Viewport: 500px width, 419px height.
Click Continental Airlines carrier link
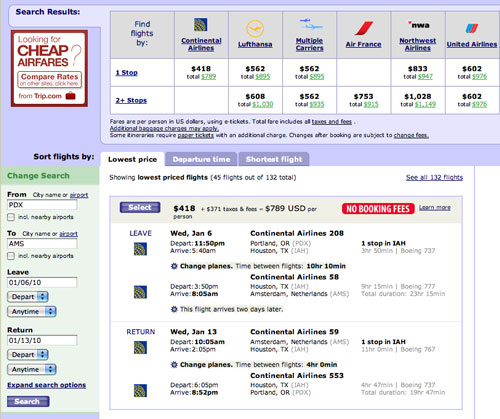pos(201,44)
